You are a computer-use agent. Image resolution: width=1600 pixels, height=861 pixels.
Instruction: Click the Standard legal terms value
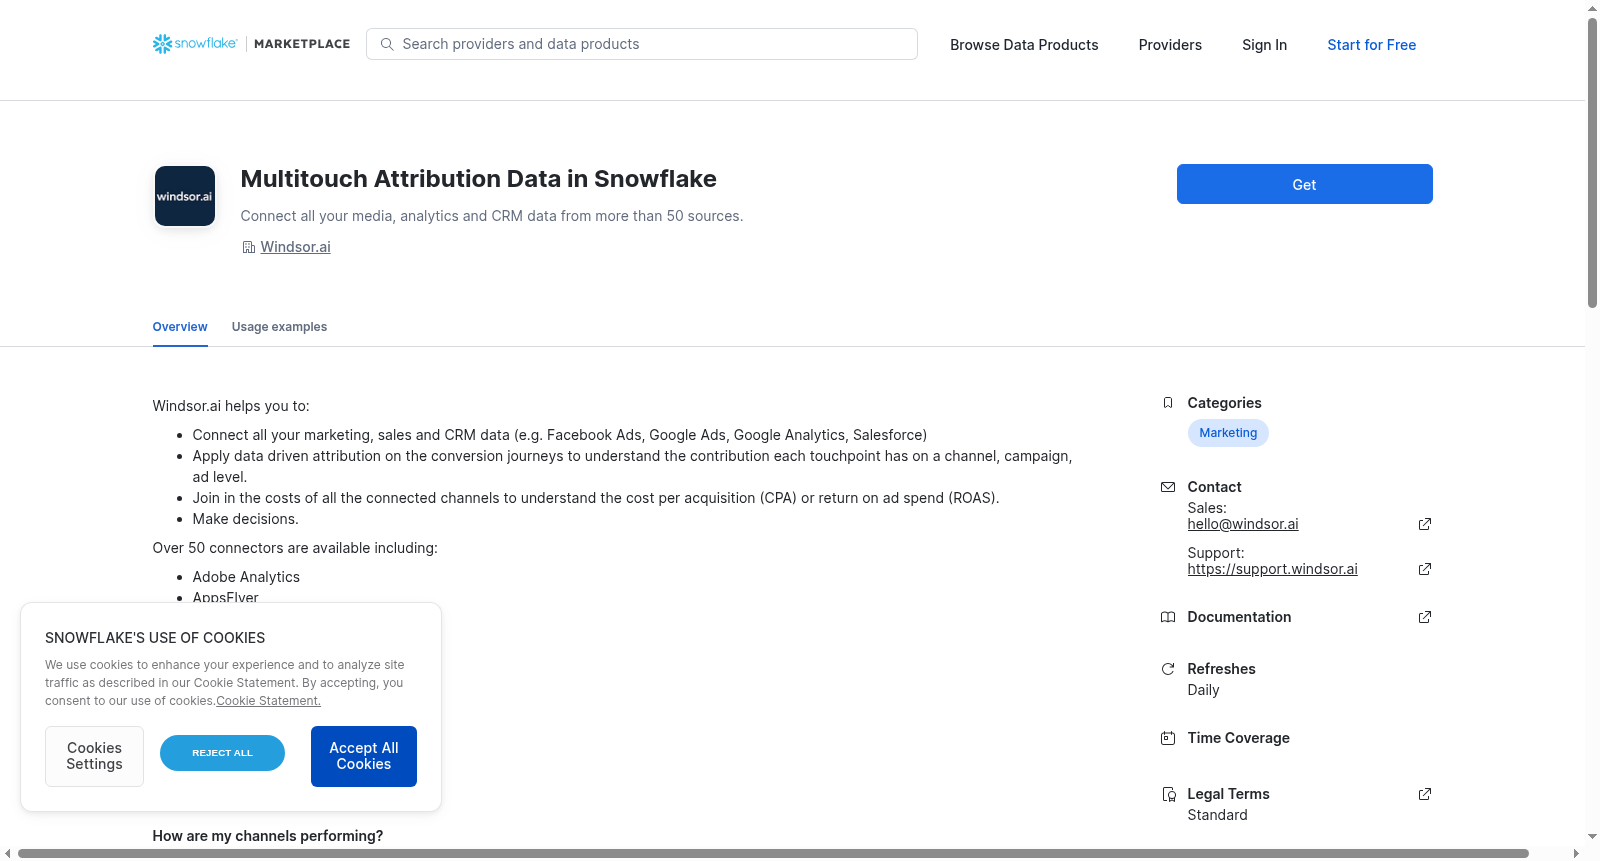tap(1217, 815)
